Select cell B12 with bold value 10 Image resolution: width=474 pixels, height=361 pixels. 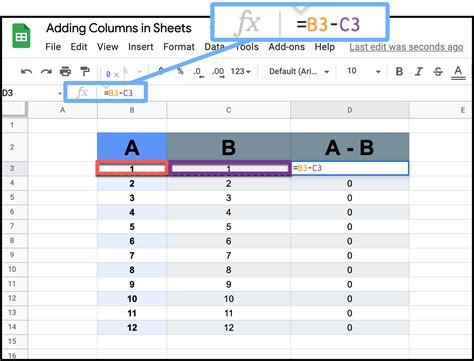[x=132, y=299]
